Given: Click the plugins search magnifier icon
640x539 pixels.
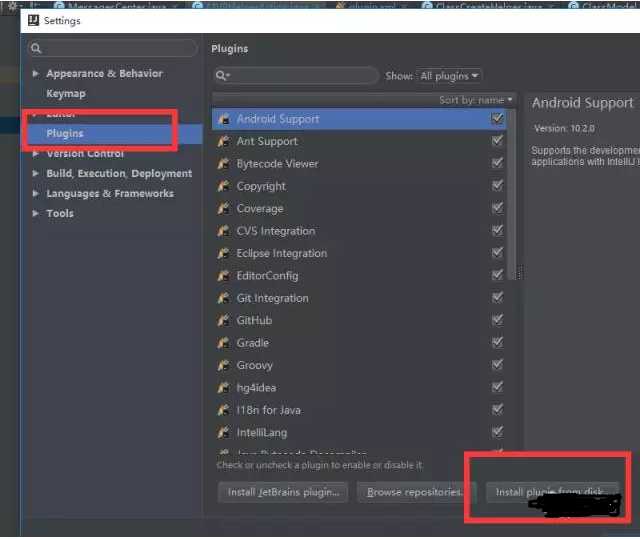Looking at the screenshot, I should pyautogui.click(x=222, y=75).
